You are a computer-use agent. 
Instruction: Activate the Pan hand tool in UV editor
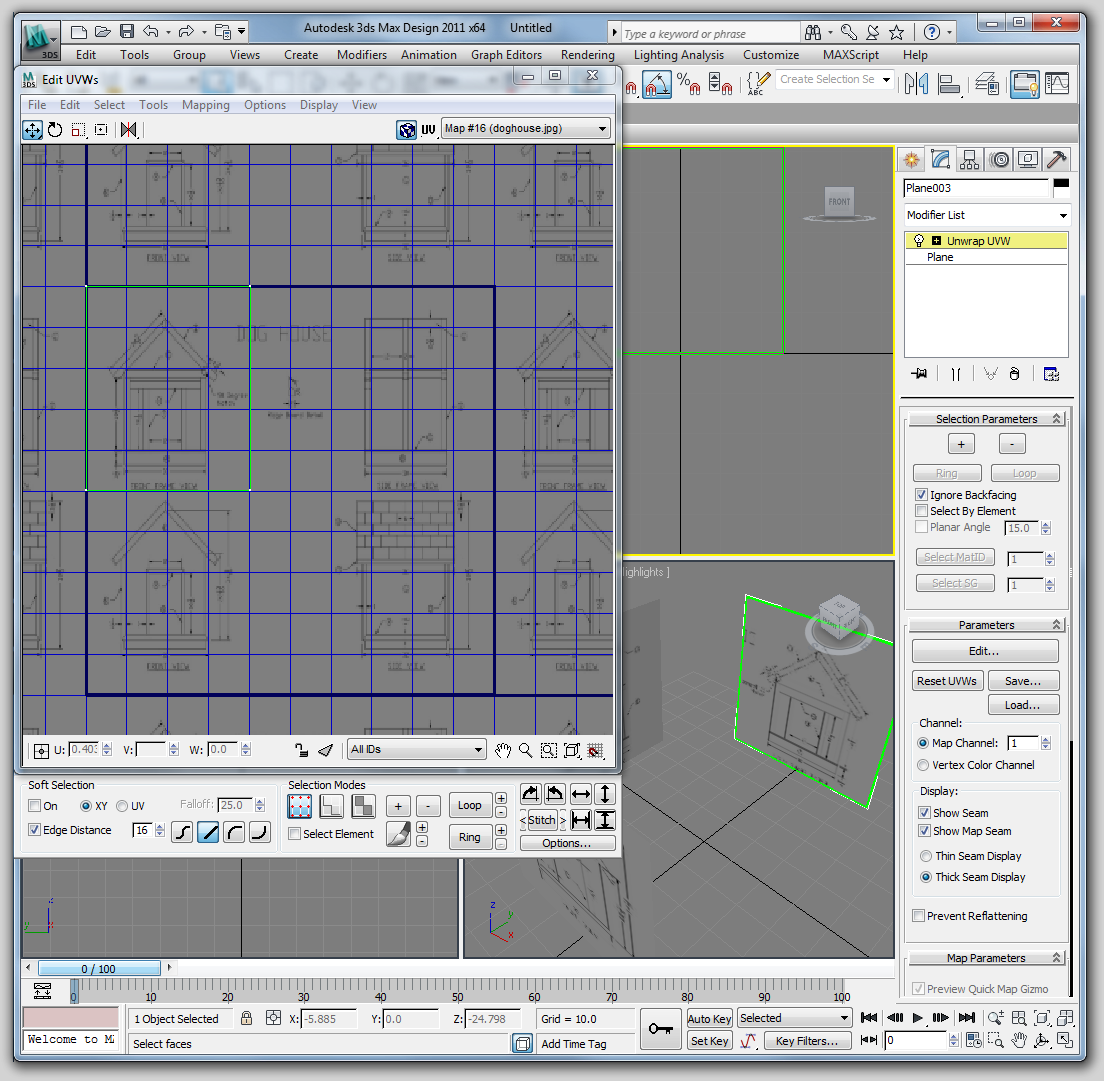pyautogui.click(x=503, y=750)
